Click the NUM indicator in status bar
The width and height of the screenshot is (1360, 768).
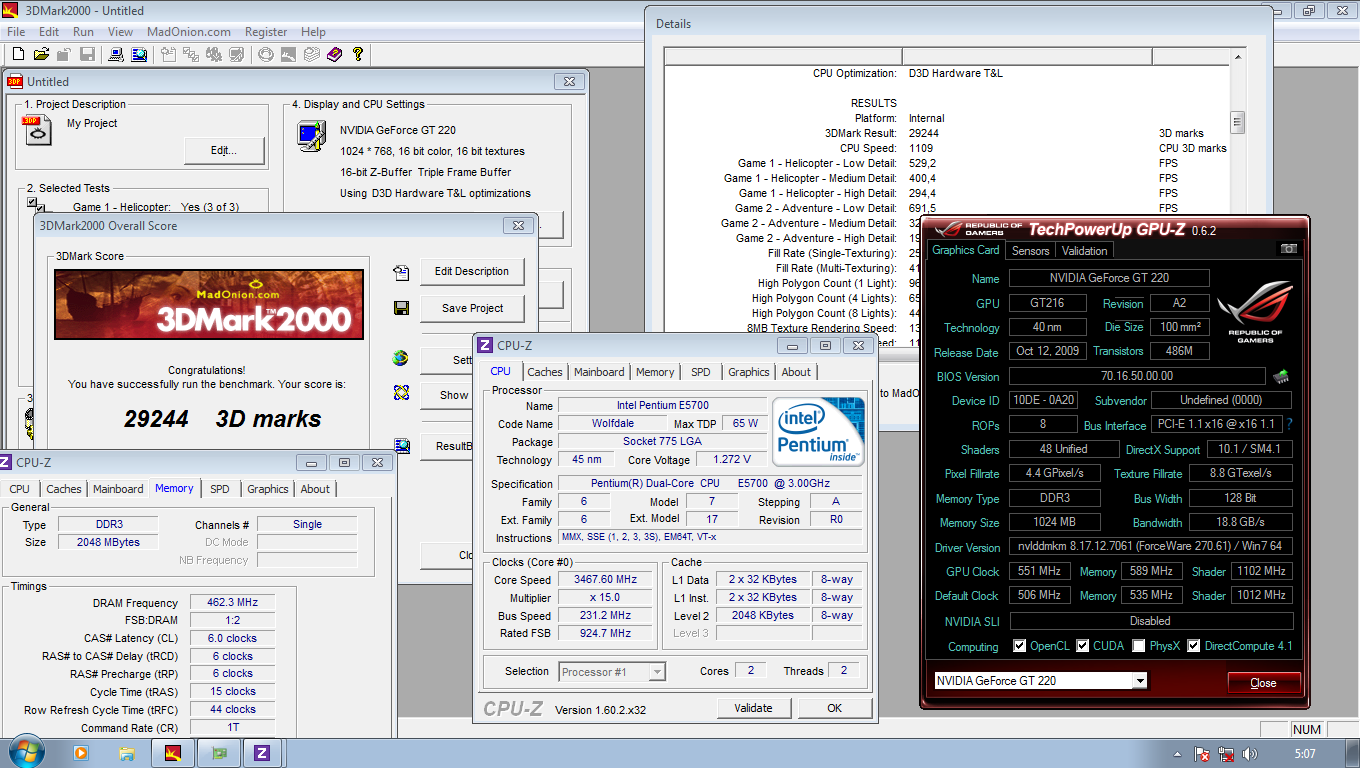coord(1307,730)
